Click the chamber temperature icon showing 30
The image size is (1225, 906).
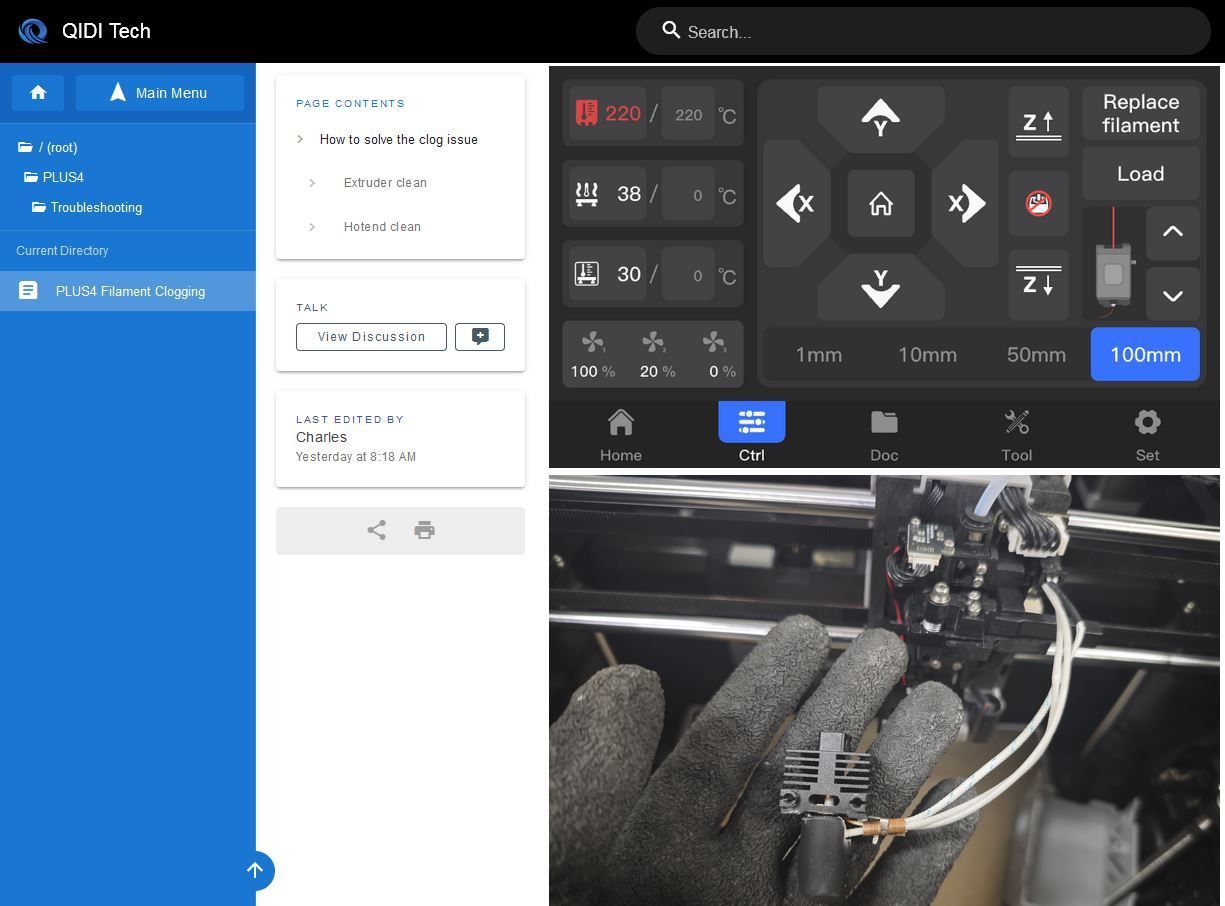click(586, 274)
